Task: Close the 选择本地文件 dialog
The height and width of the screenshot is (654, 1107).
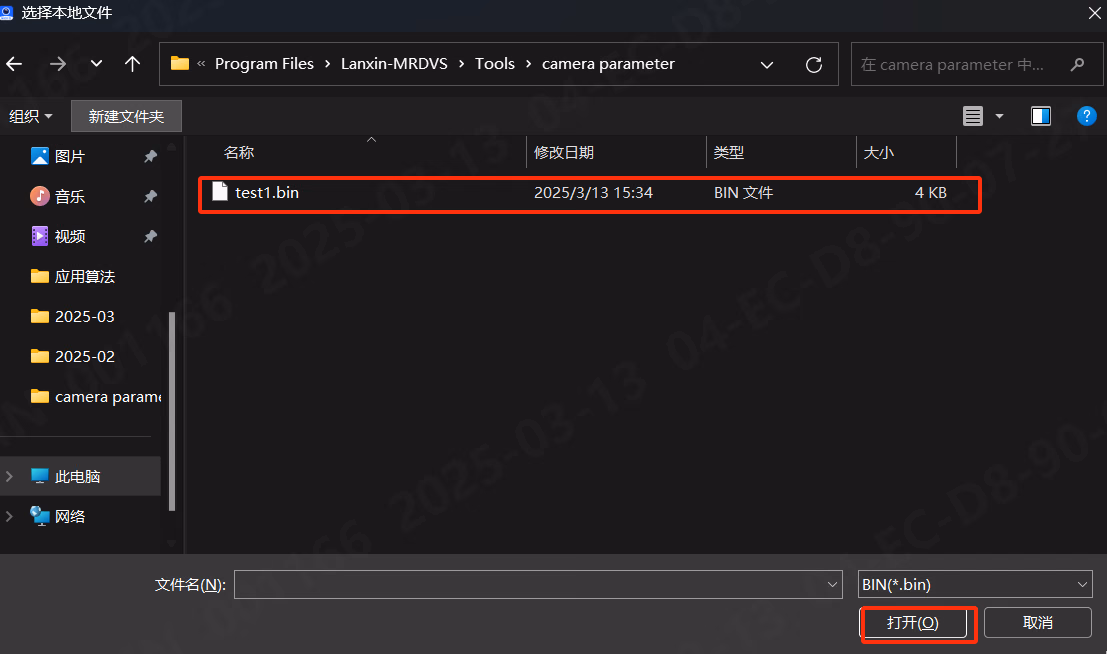Action: click(1094, 13)
